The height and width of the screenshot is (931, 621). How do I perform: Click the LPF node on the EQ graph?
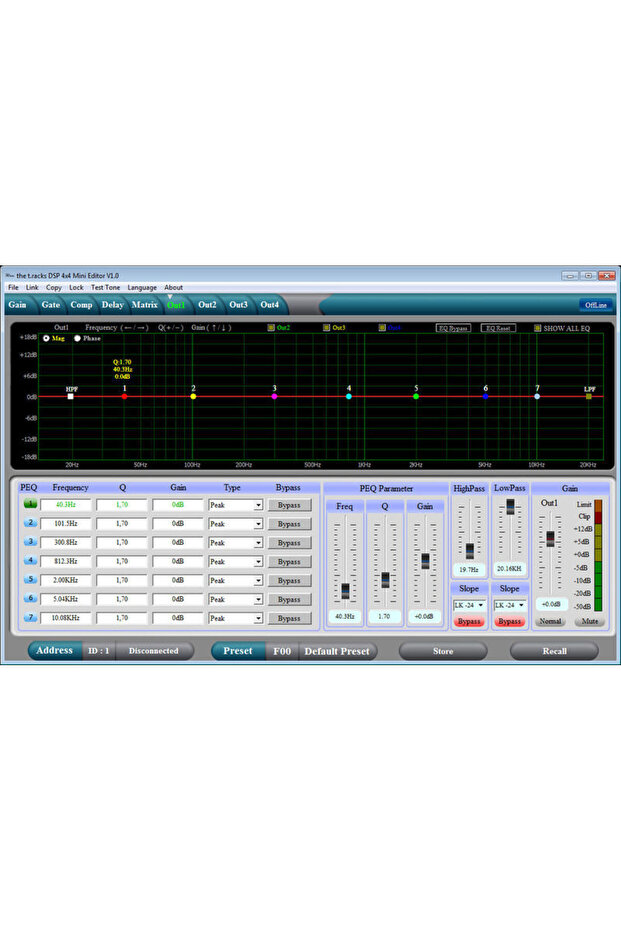pyautogui.click(x=589, y=397)
